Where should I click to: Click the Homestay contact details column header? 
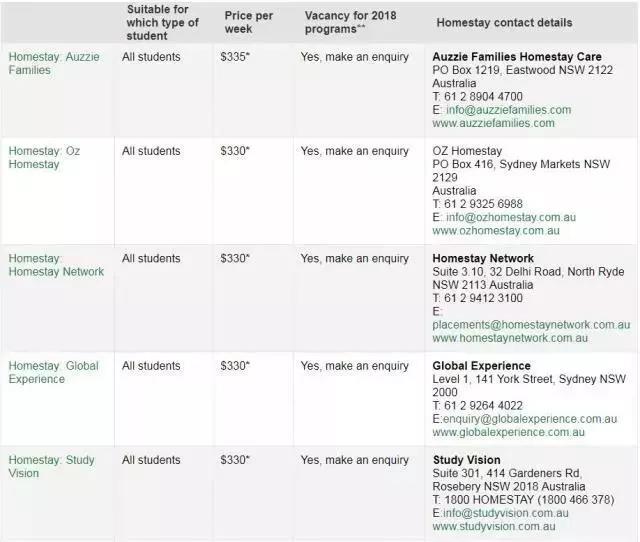[504, 22]
